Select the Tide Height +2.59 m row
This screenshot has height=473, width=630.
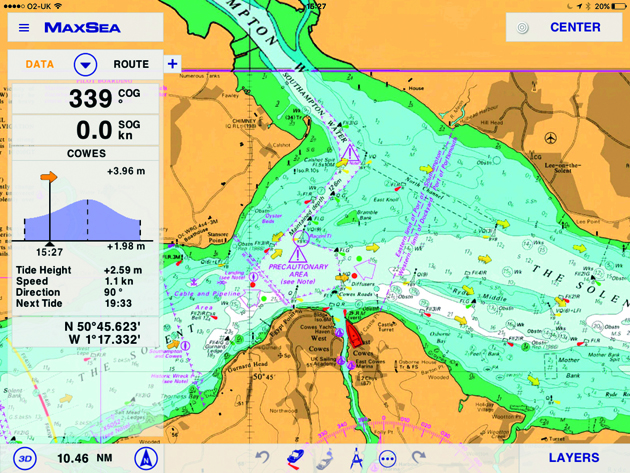pos(79,270)
